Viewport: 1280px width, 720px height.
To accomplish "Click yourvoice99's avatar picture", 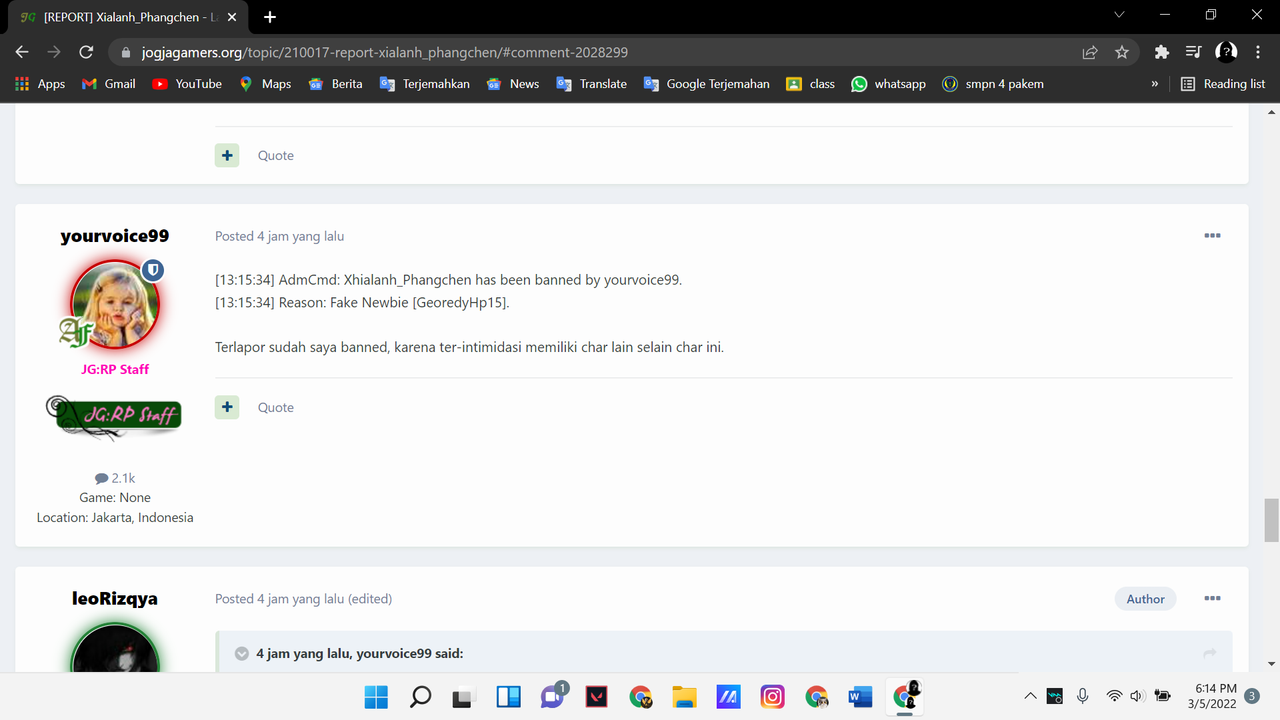I will tap(115, 304).
